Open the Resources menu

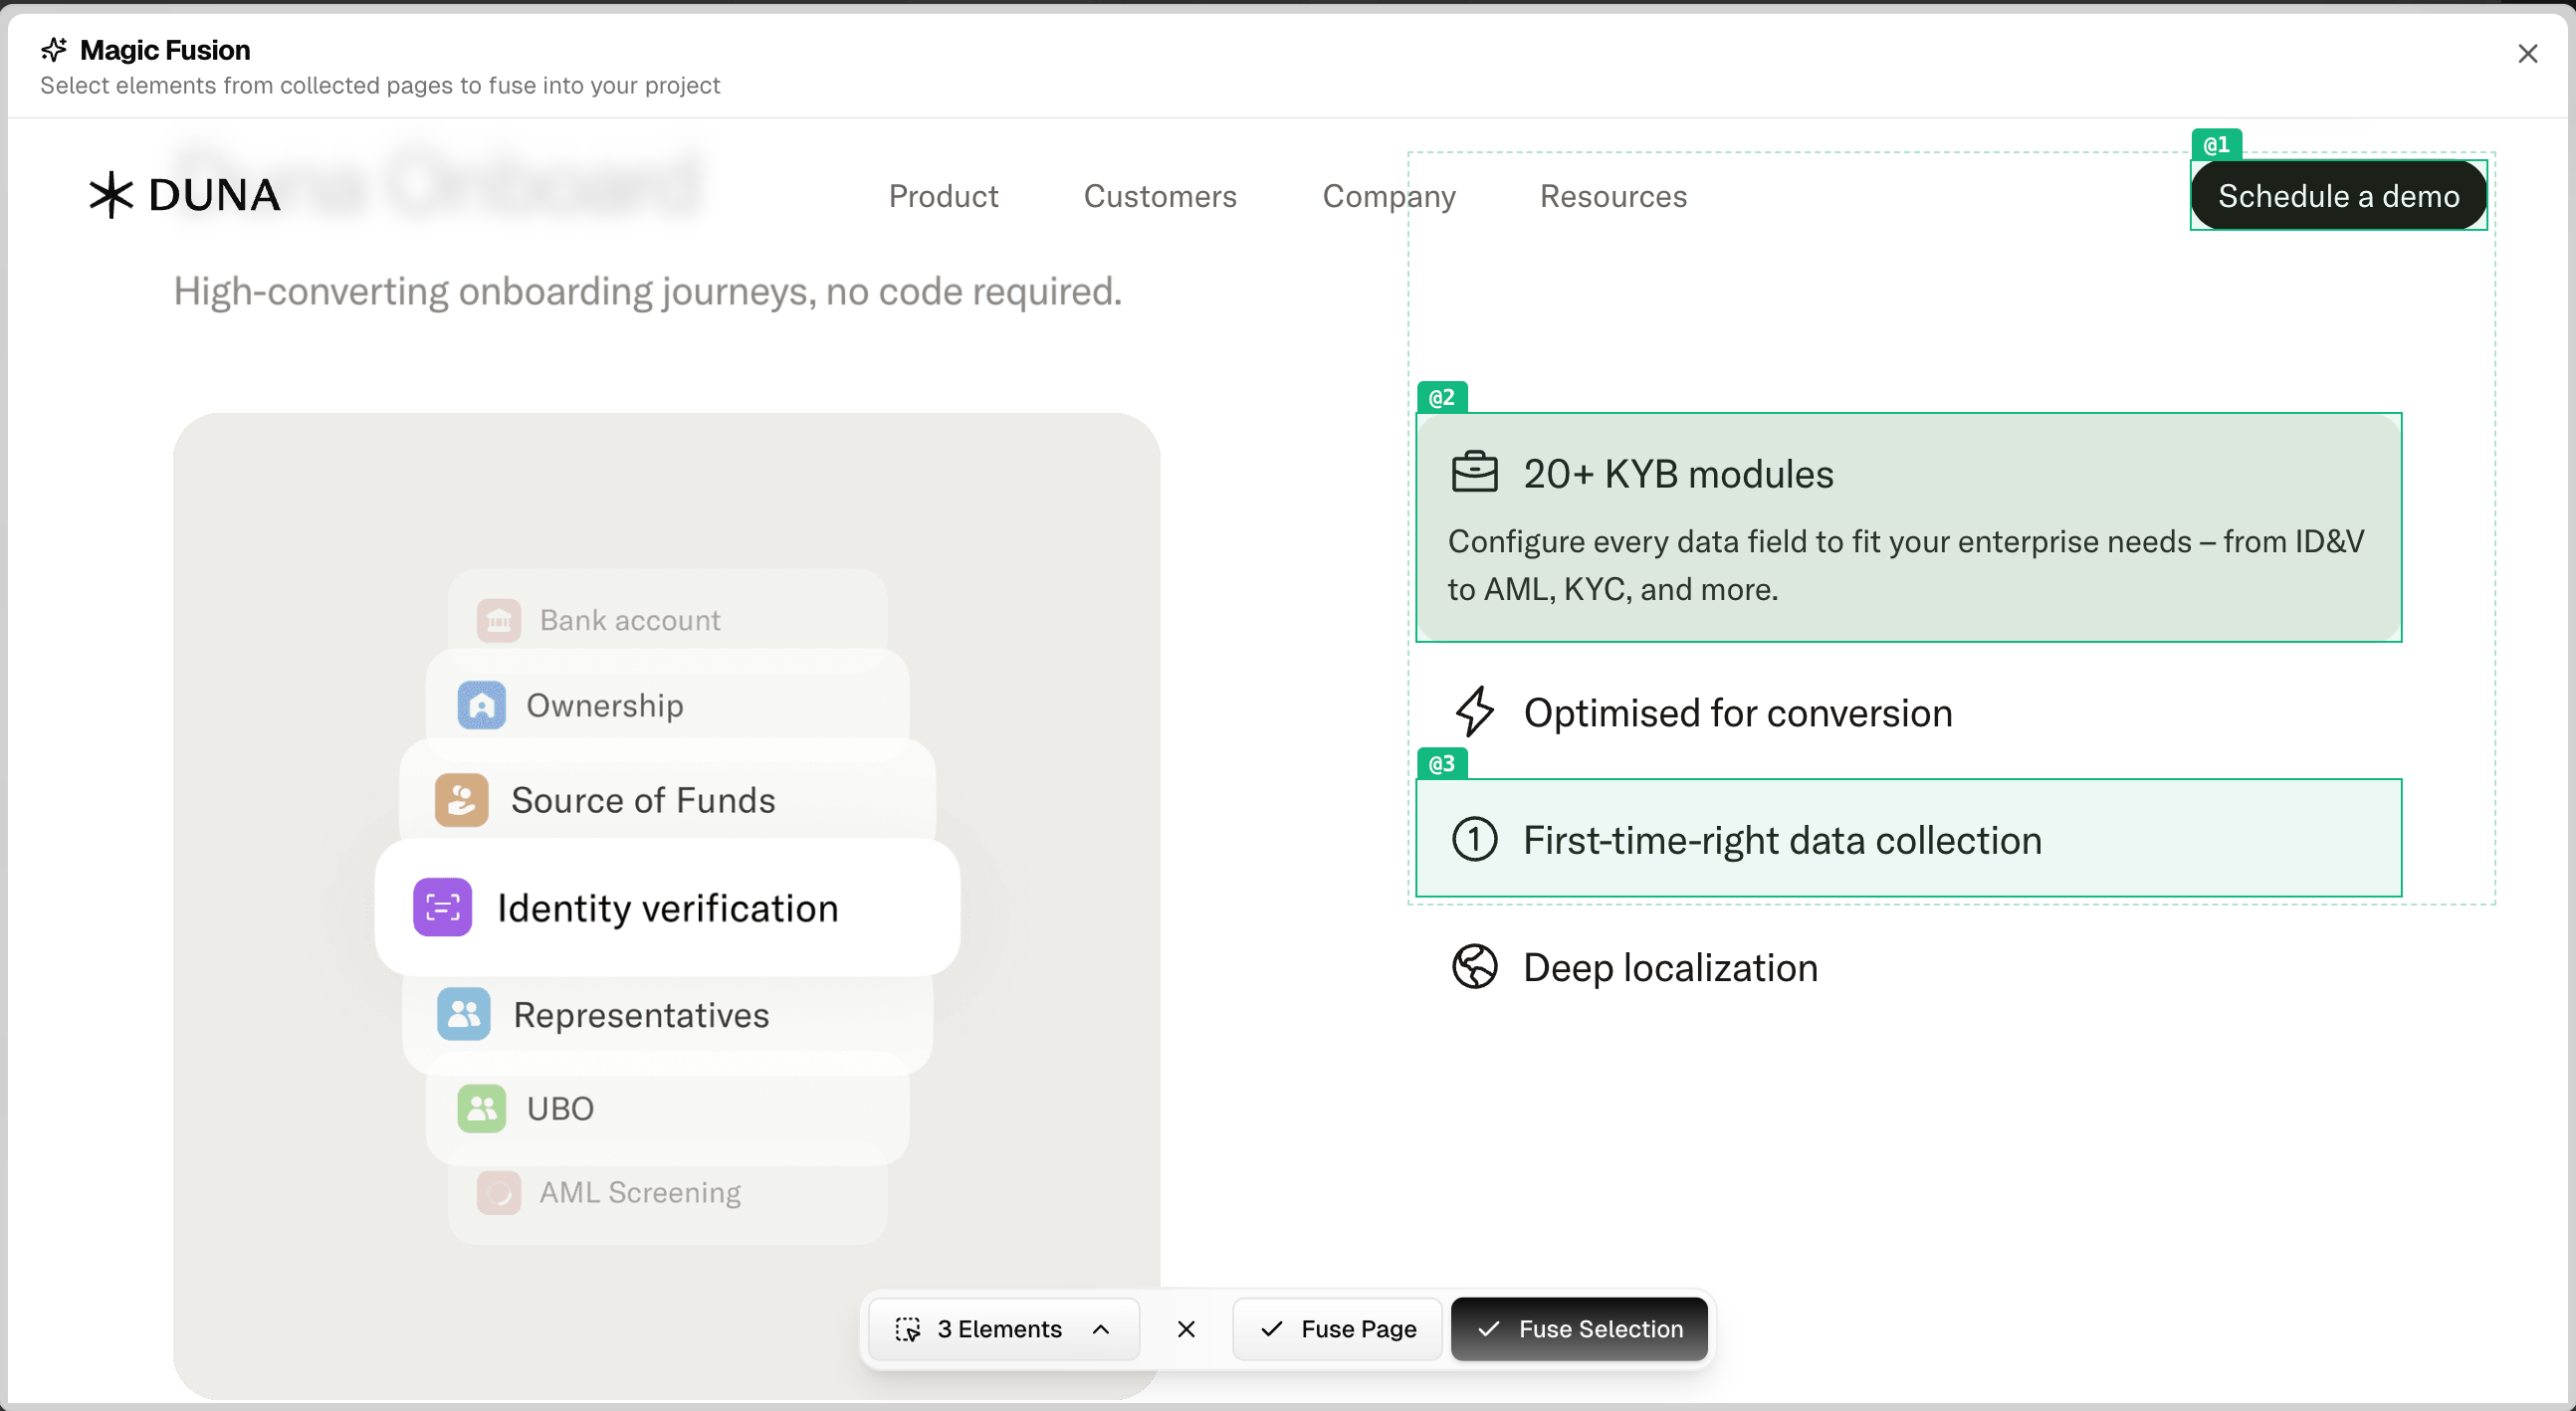point(1613,196)
